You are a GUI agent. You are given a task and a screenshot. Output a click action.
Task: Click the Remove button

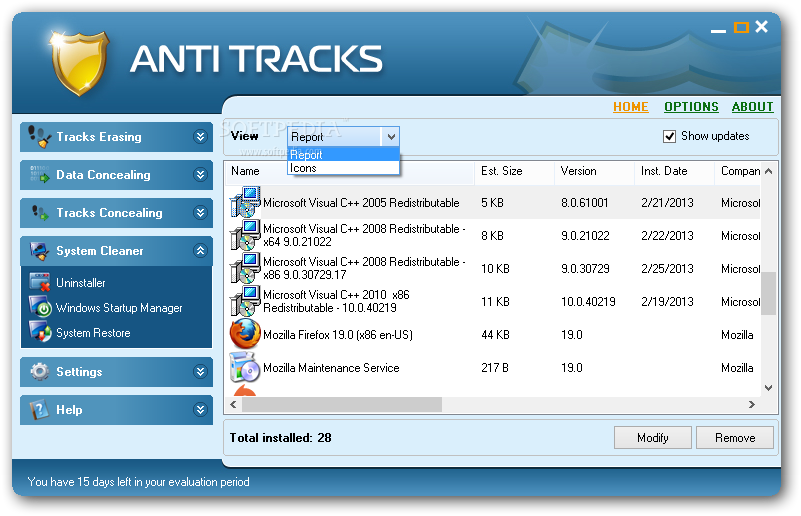(x=735, y=438)
